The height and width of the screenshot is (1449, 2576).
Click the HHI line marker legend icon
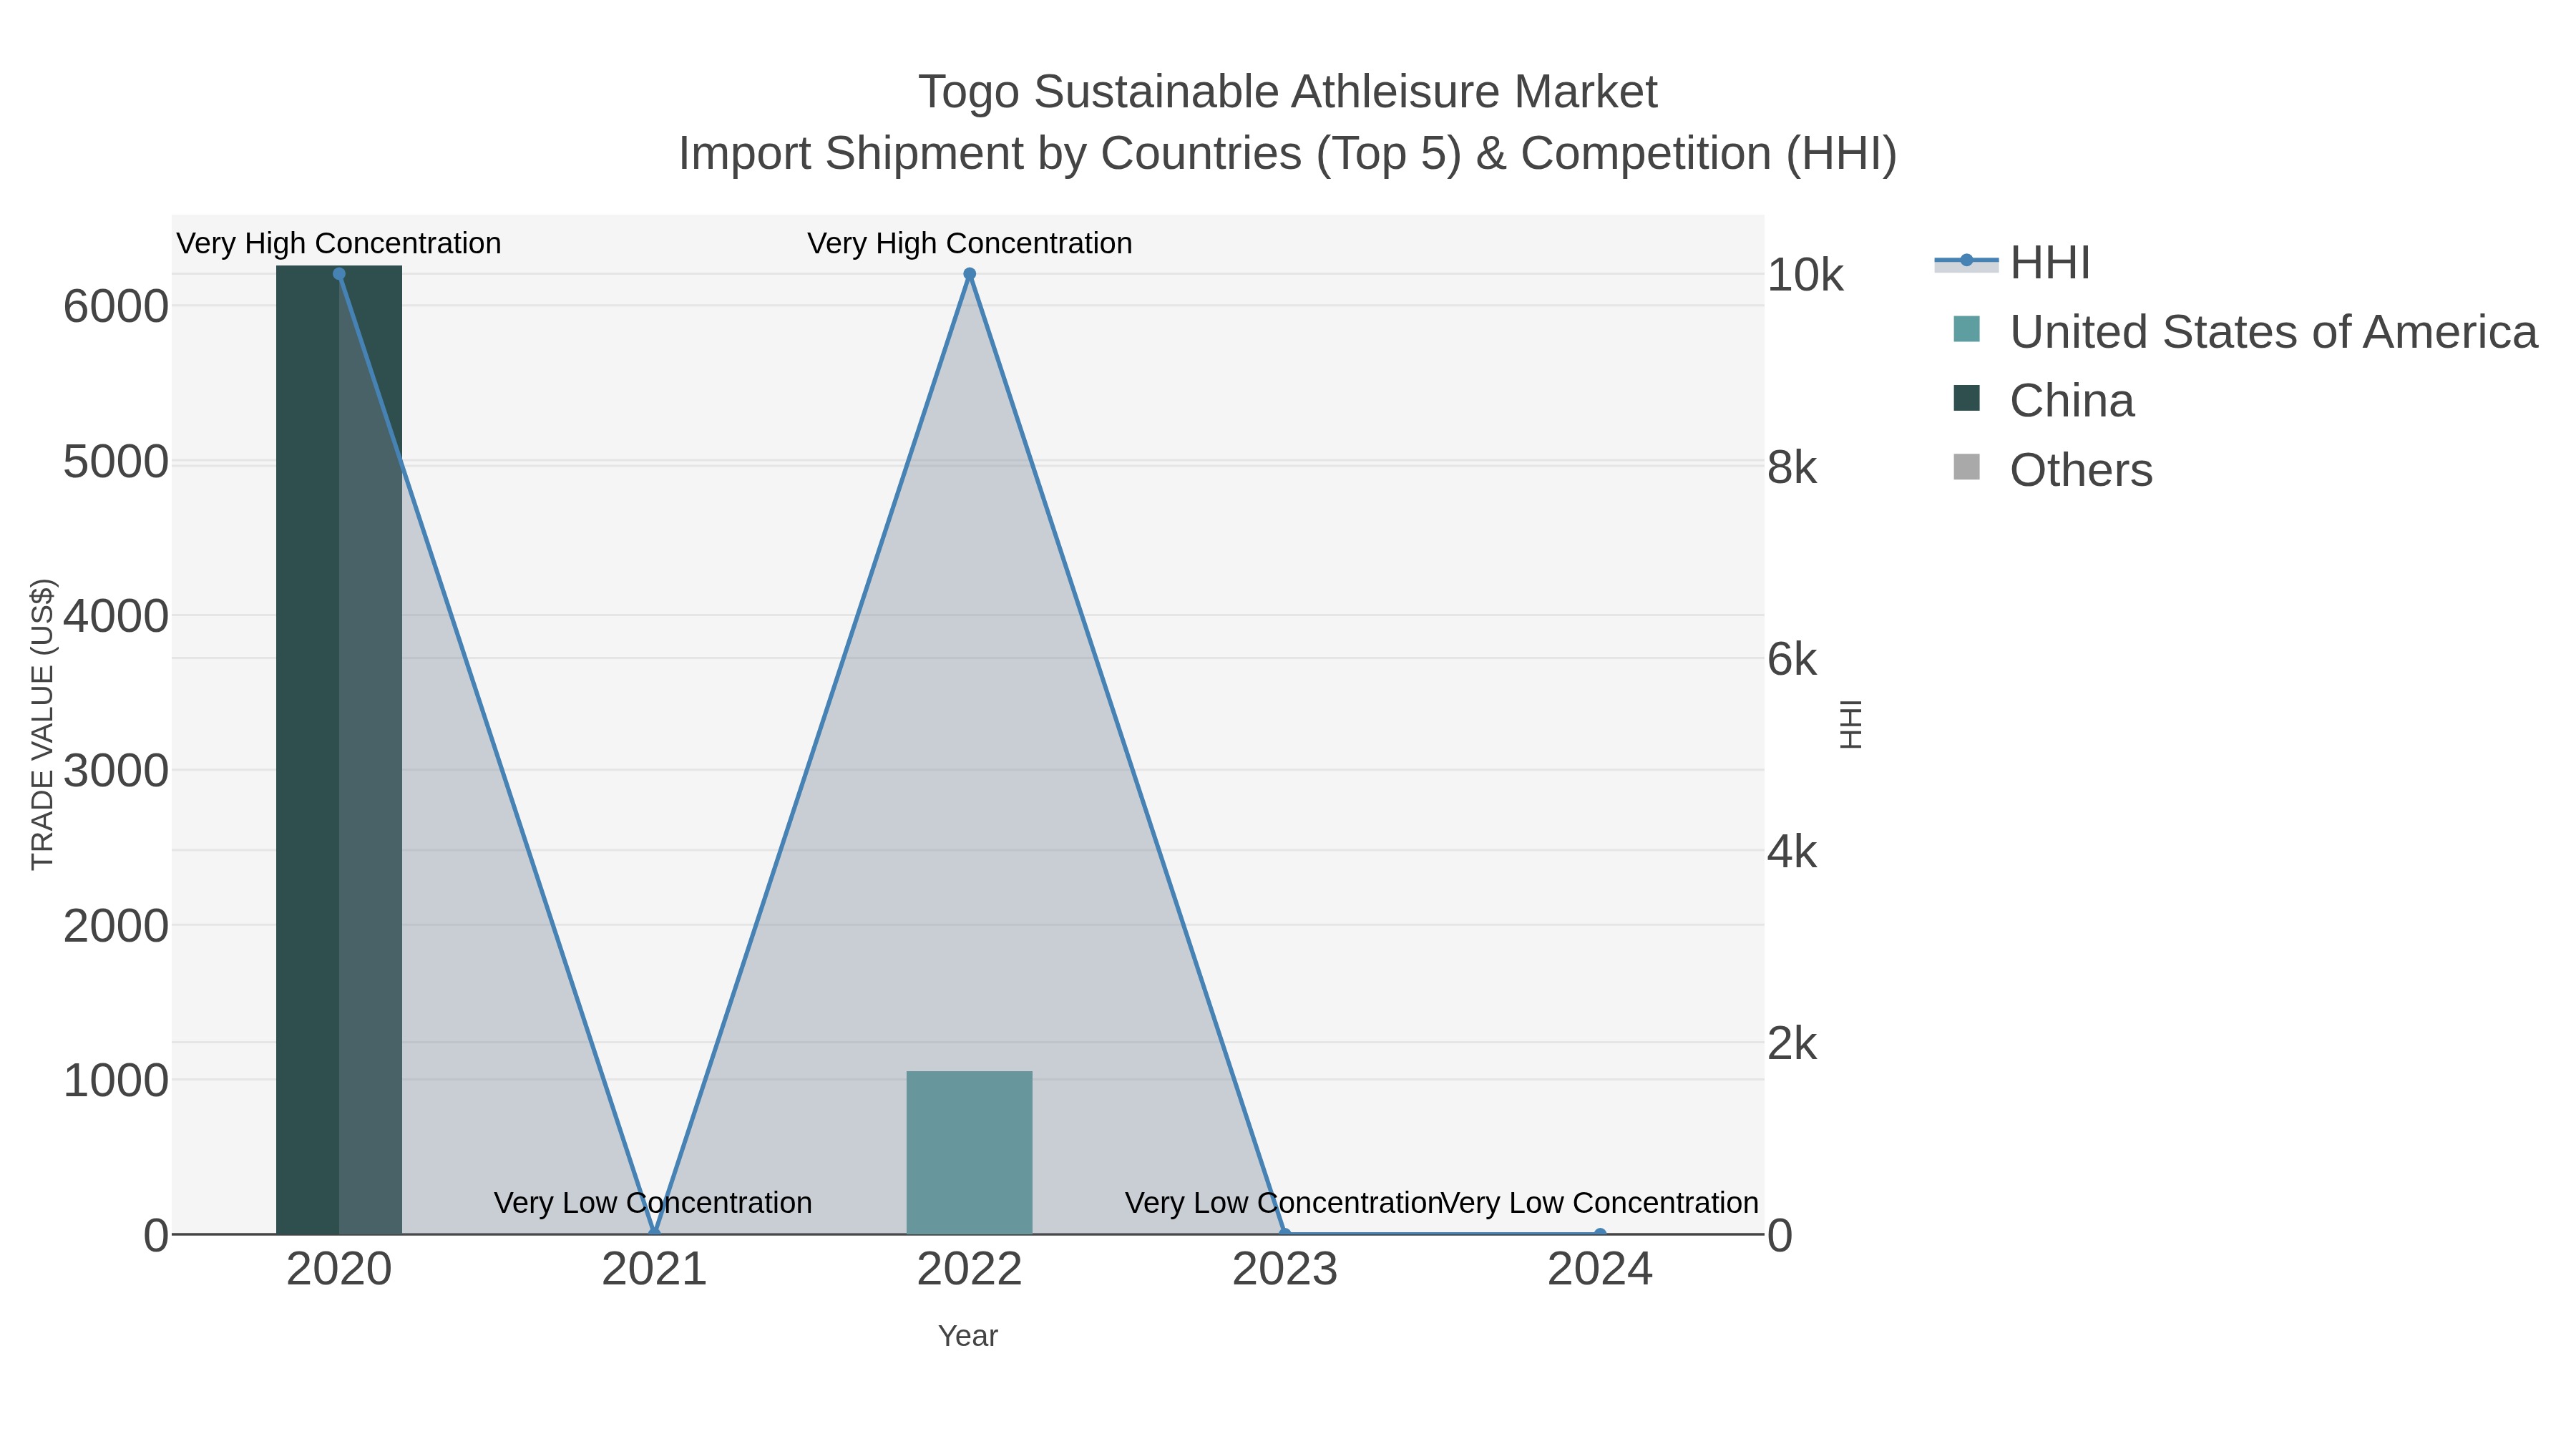click(1966, 261)
